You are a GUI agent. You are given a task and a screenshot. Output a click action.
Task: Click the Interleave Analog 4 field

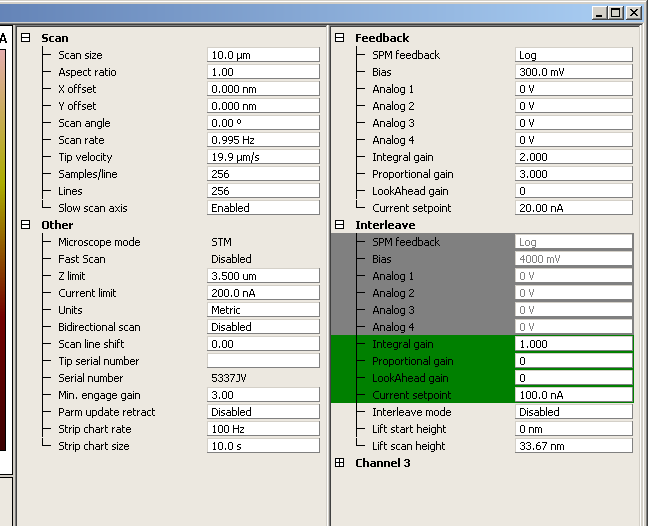(x=574, y=326)
